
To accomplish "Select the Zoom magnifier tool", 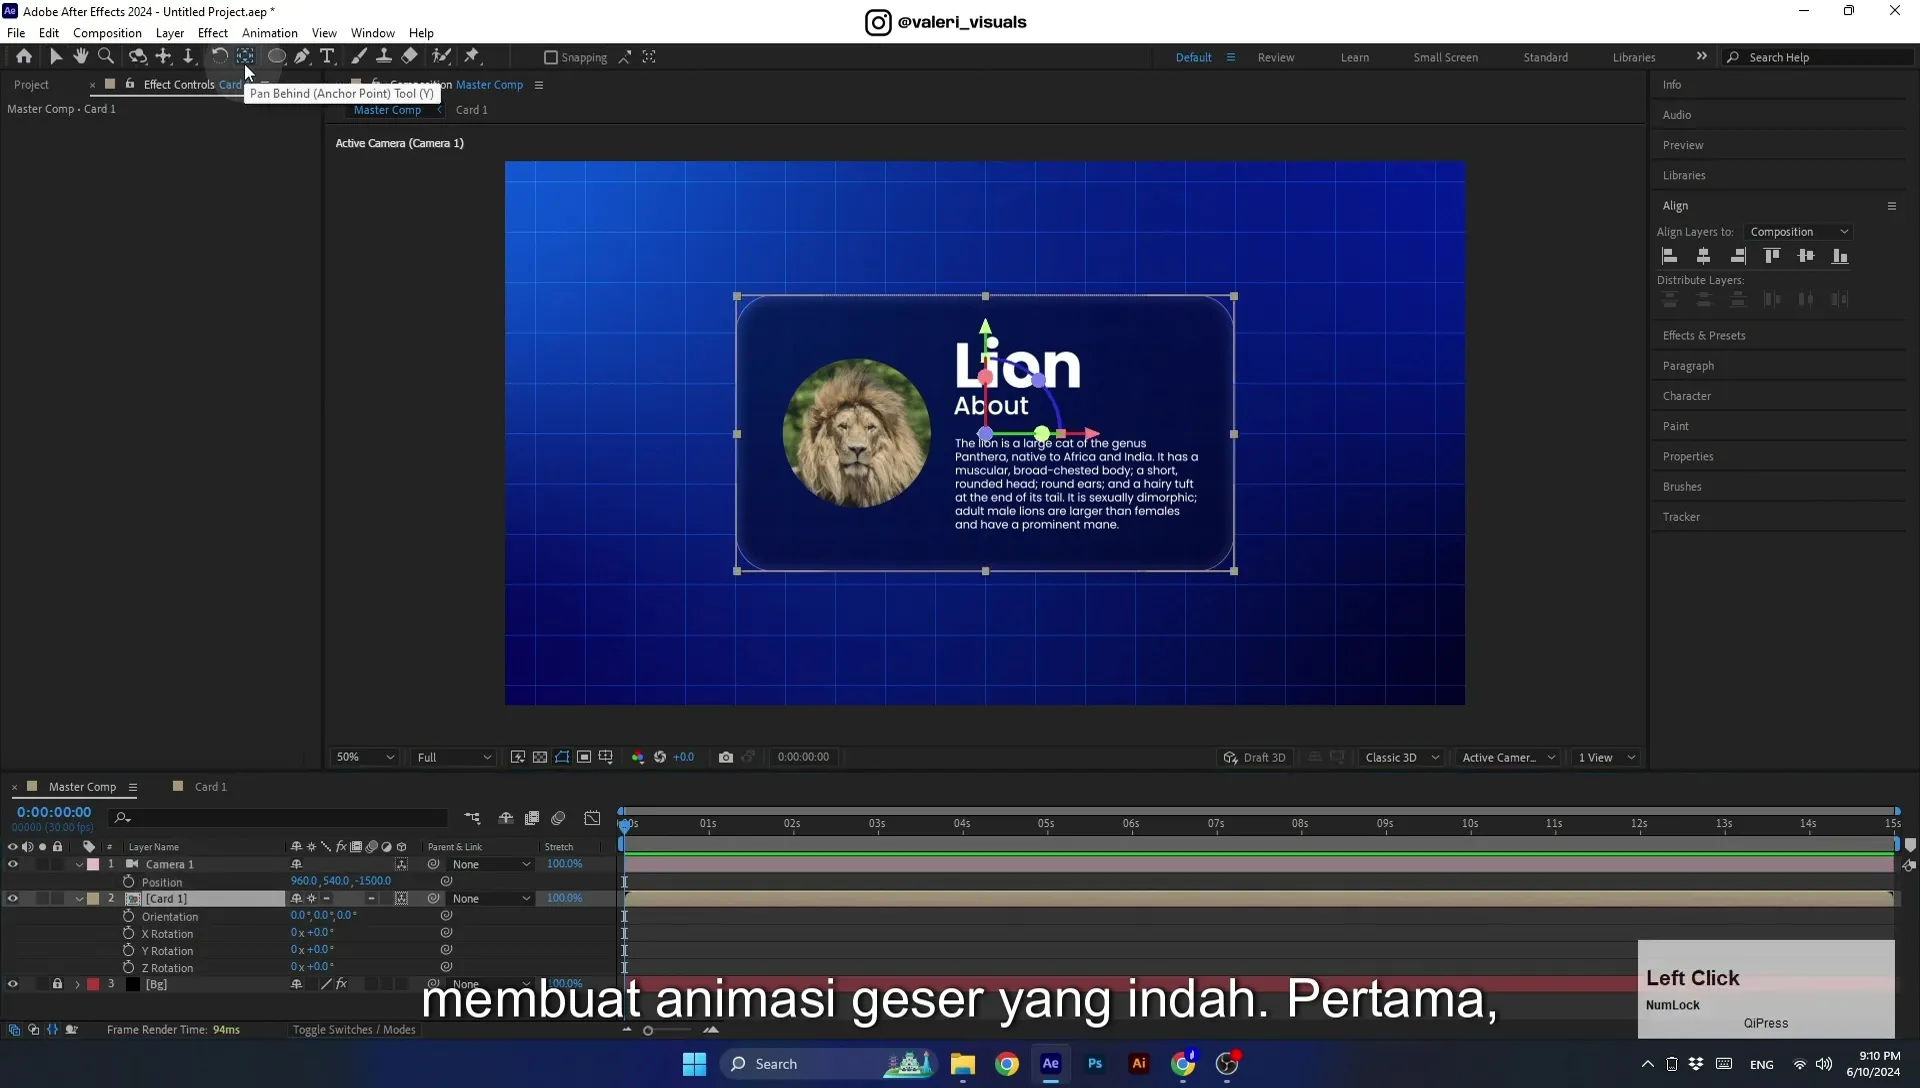I will 106,57.
